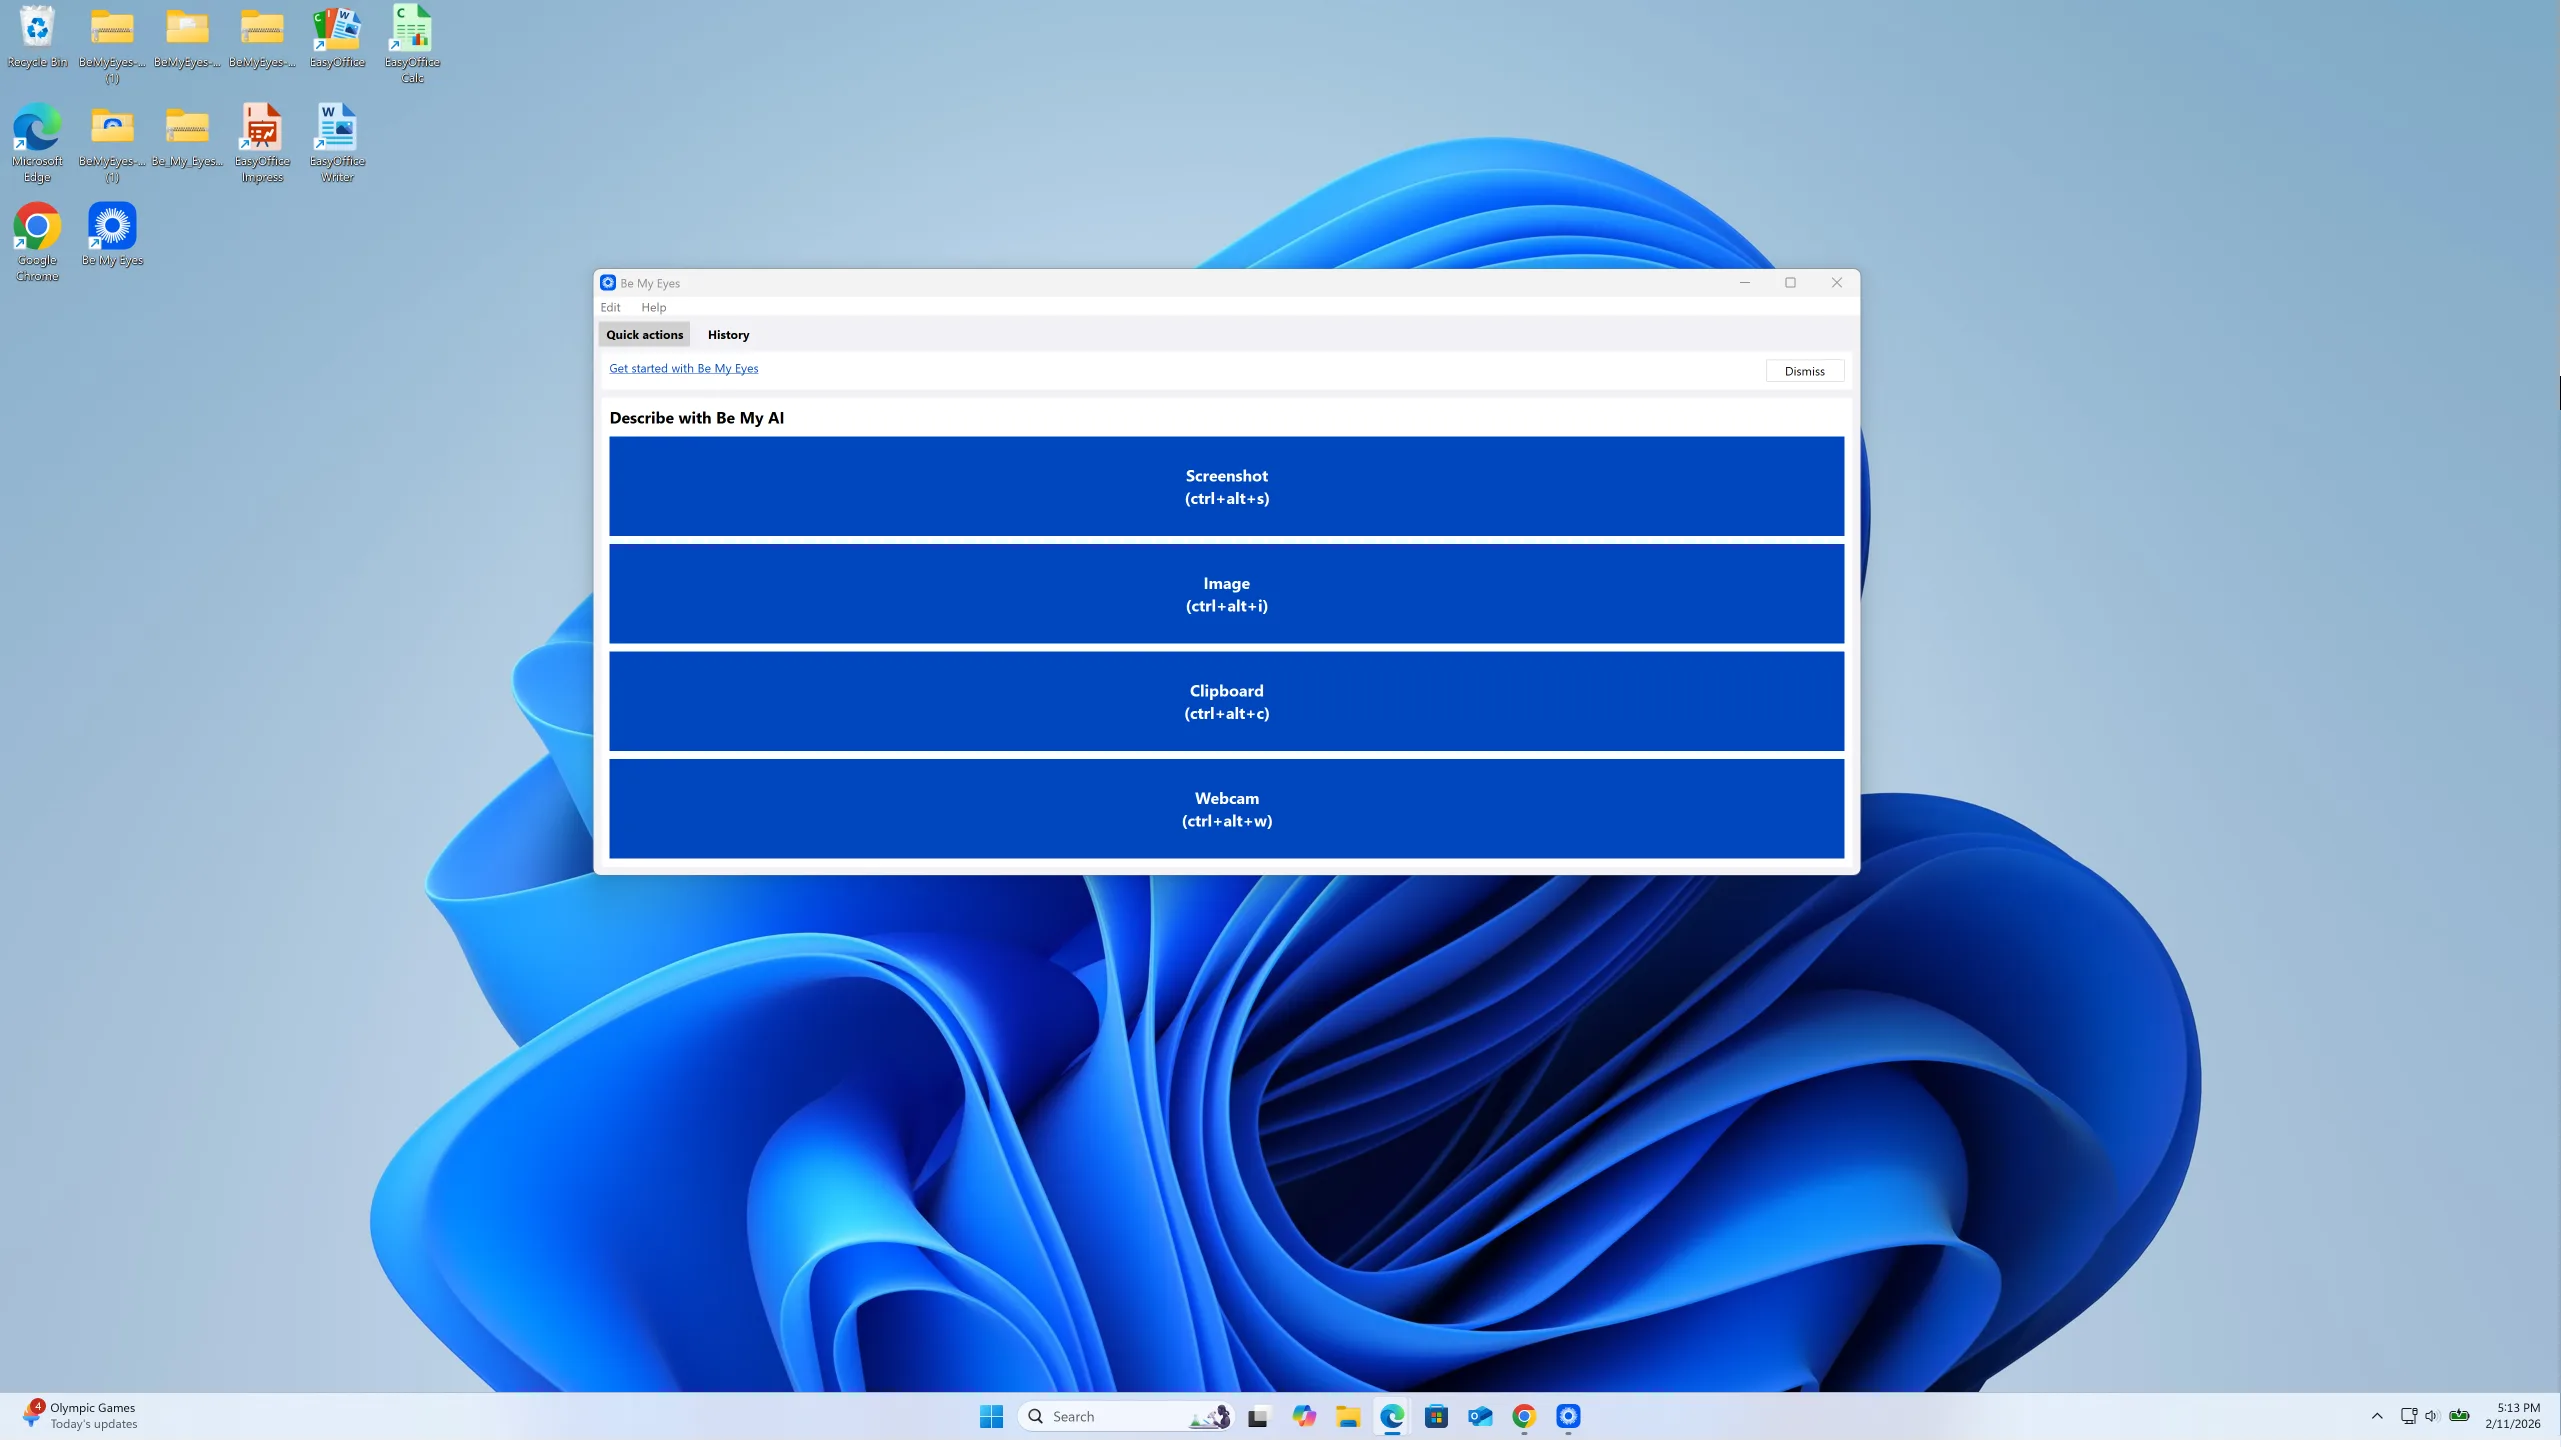Open the Olympic Games widgets button
The height and width of the screenshot is (1447, 2561).
(x=80, y=1416)
